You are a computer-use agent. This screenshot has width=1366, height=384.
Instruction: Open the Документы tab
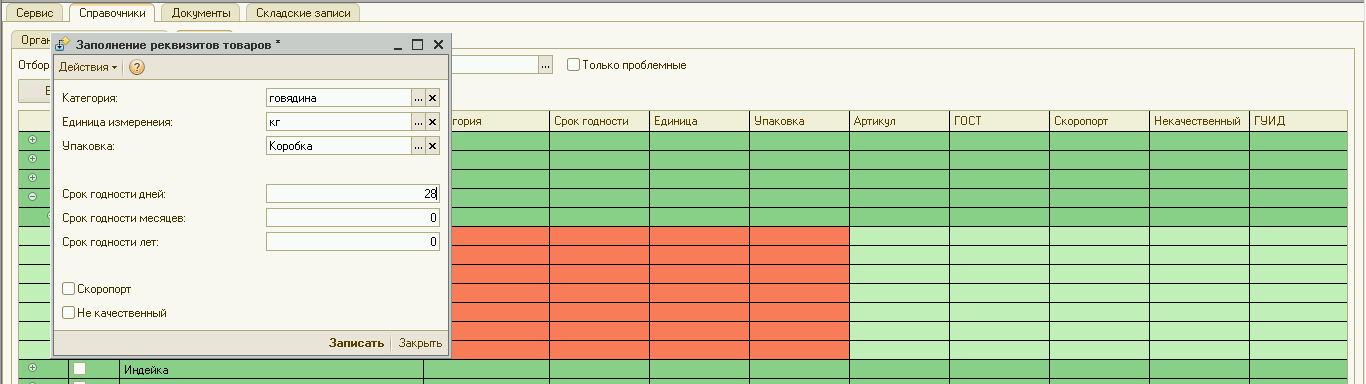coord(201,13)
